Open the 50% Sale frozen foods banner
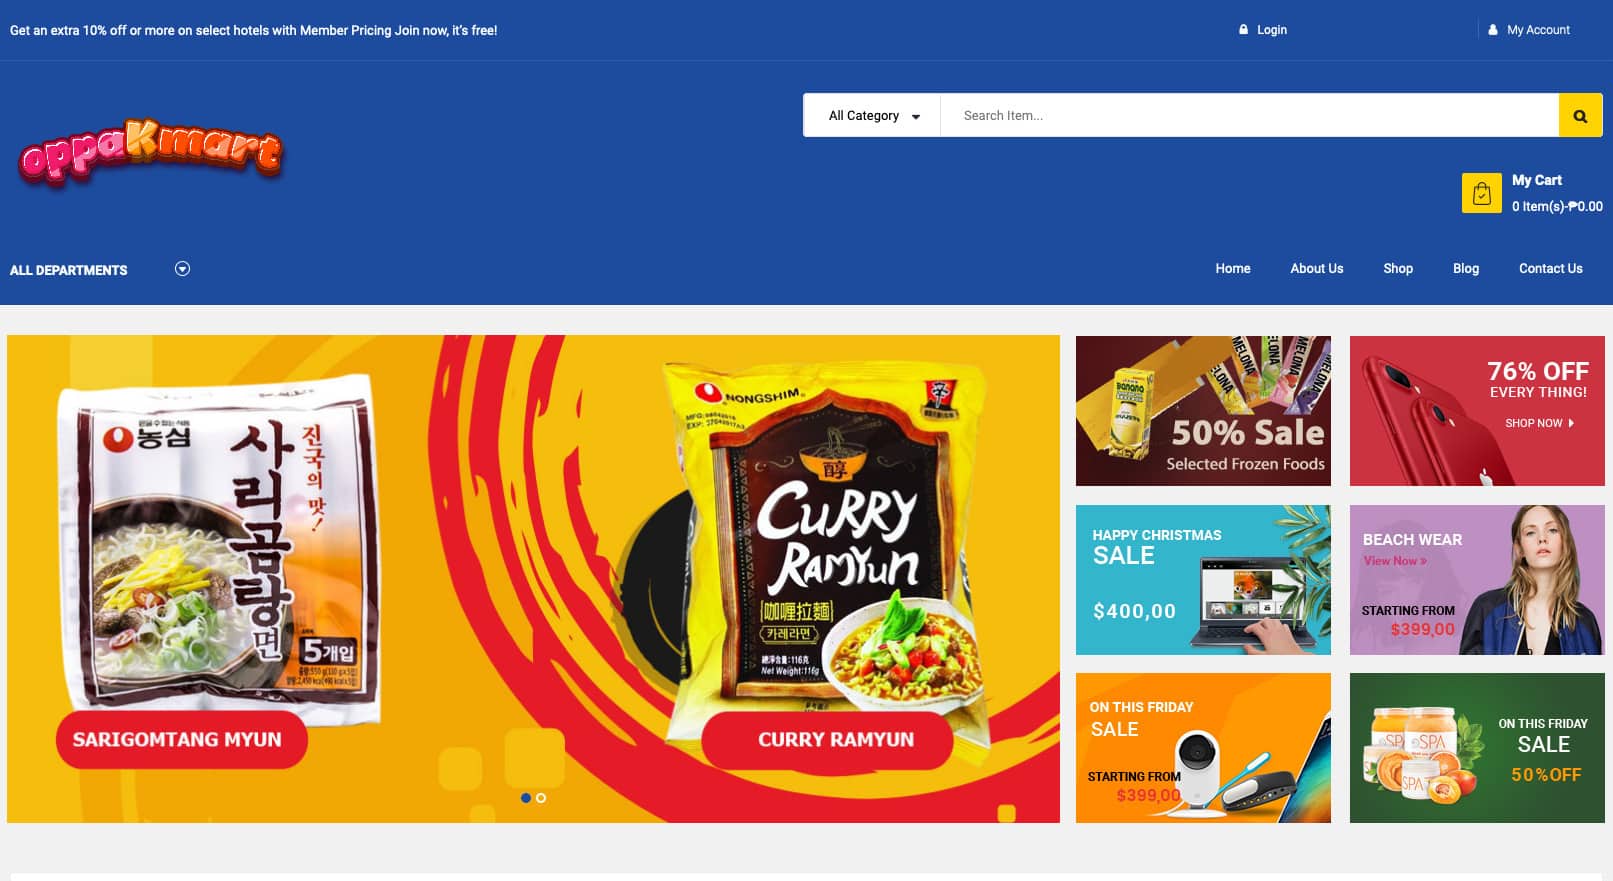Viewport: 1613px width, 881px height. [1203, 411]
